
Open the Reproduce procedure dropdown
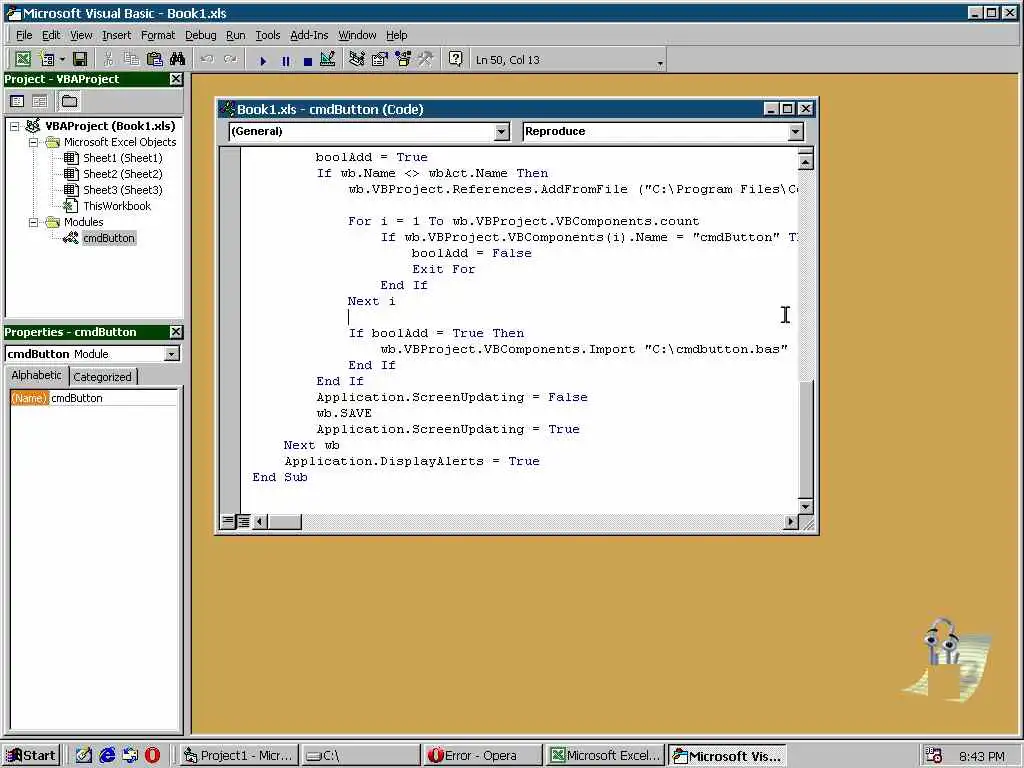(795, 132)
